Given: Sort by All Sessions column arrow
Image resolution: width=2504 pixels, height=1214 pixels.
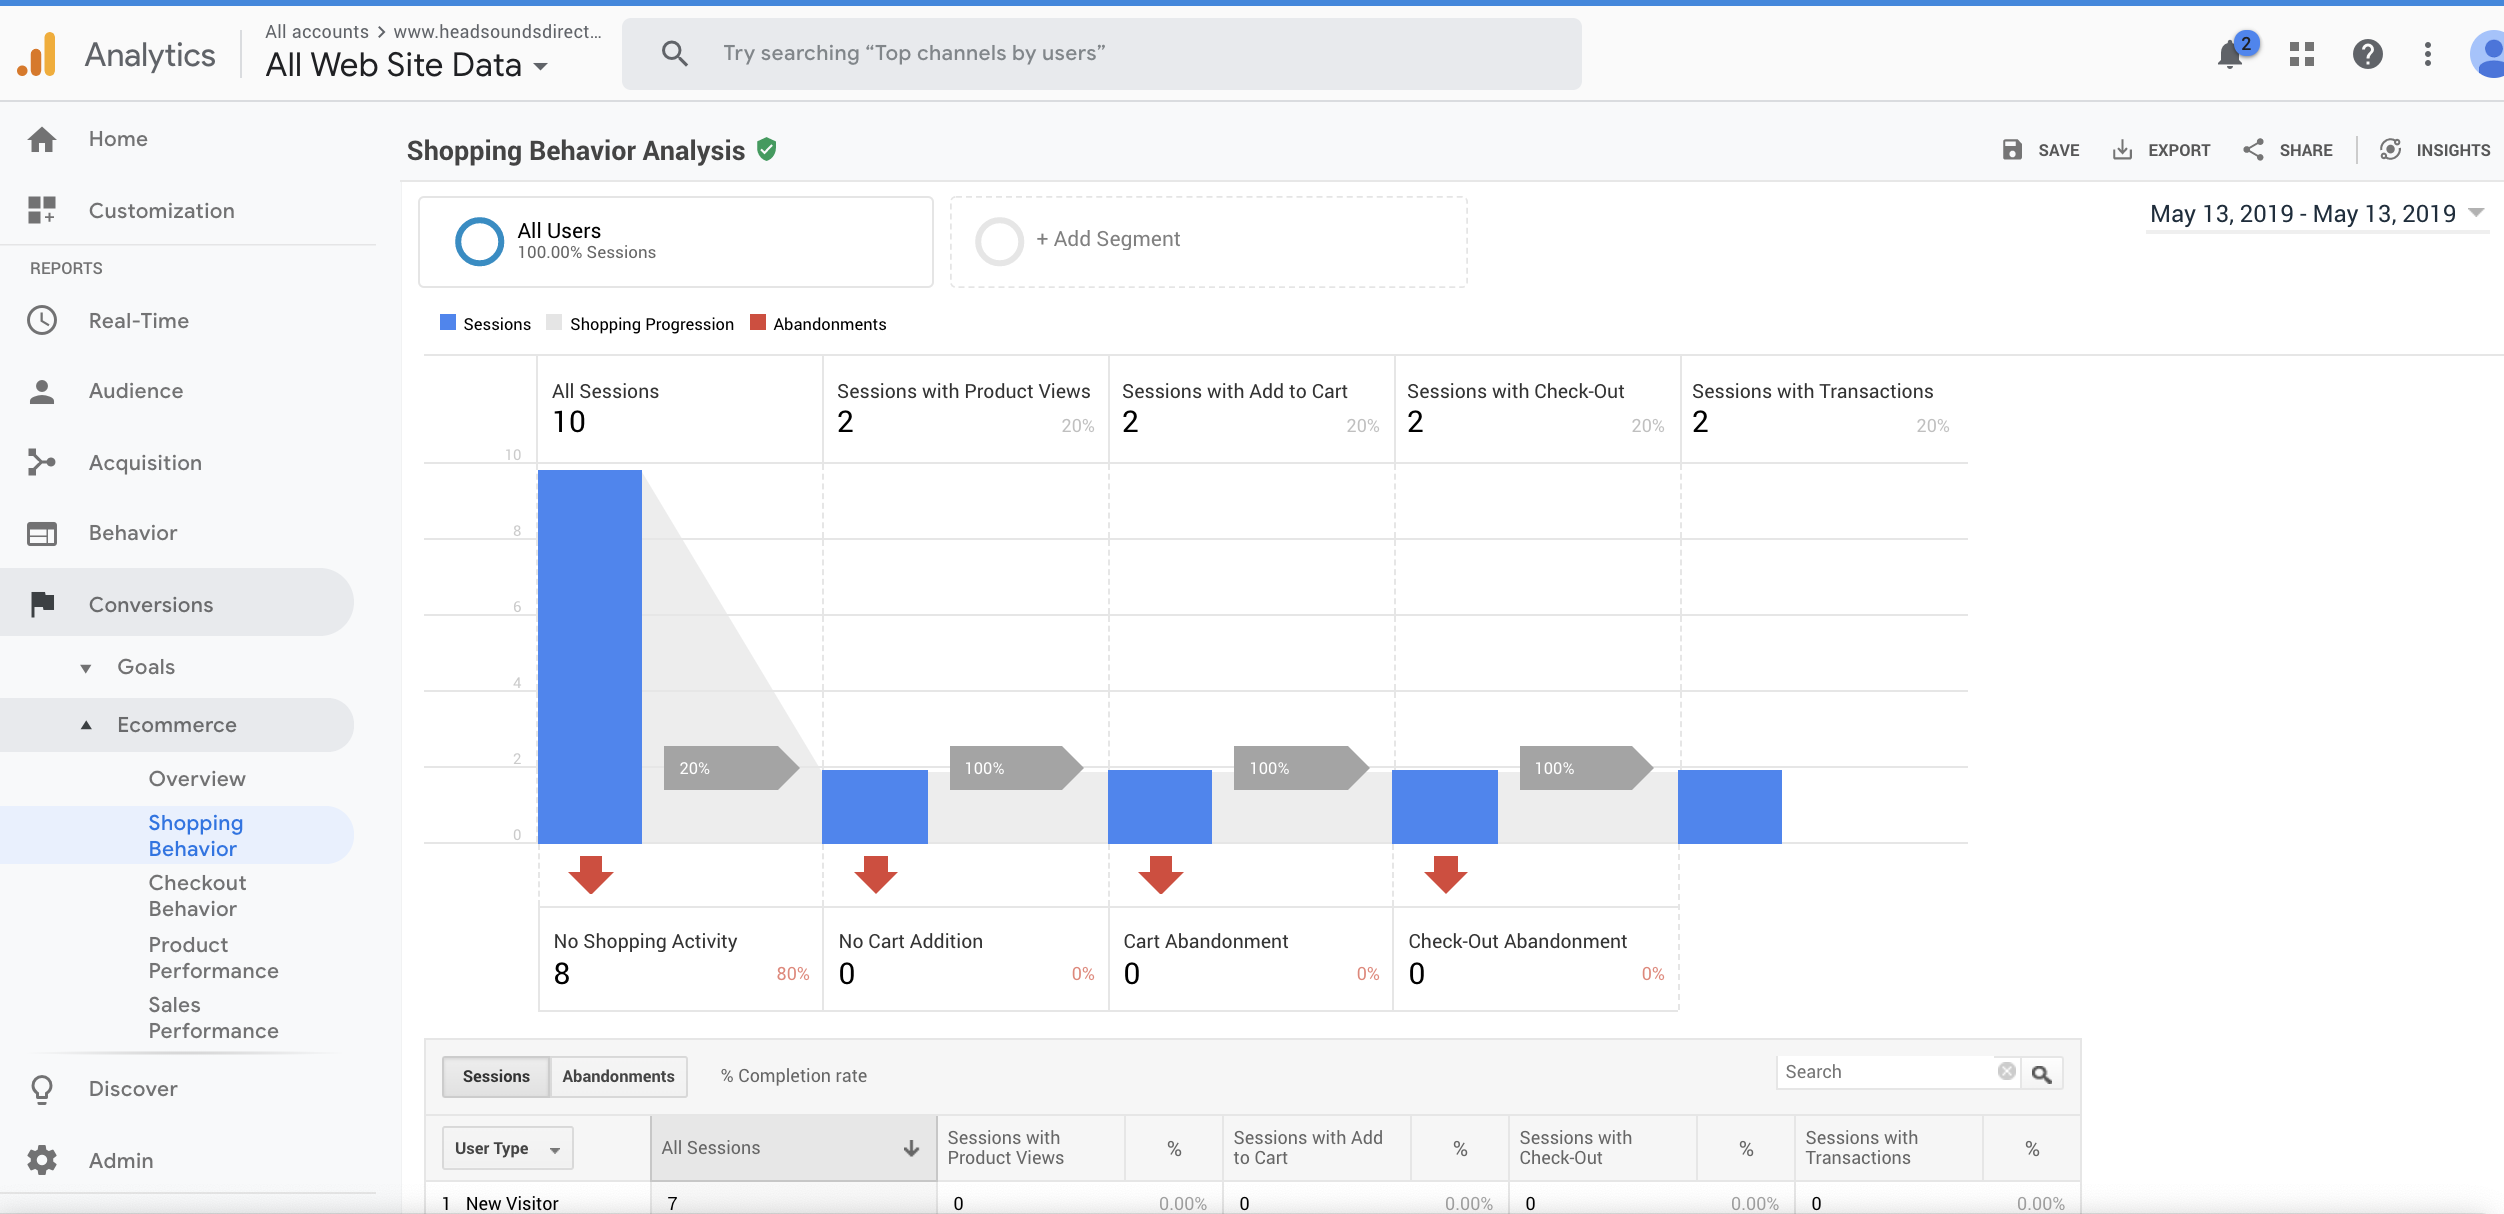Looking at the screenshot, I should click(911, 1148).
